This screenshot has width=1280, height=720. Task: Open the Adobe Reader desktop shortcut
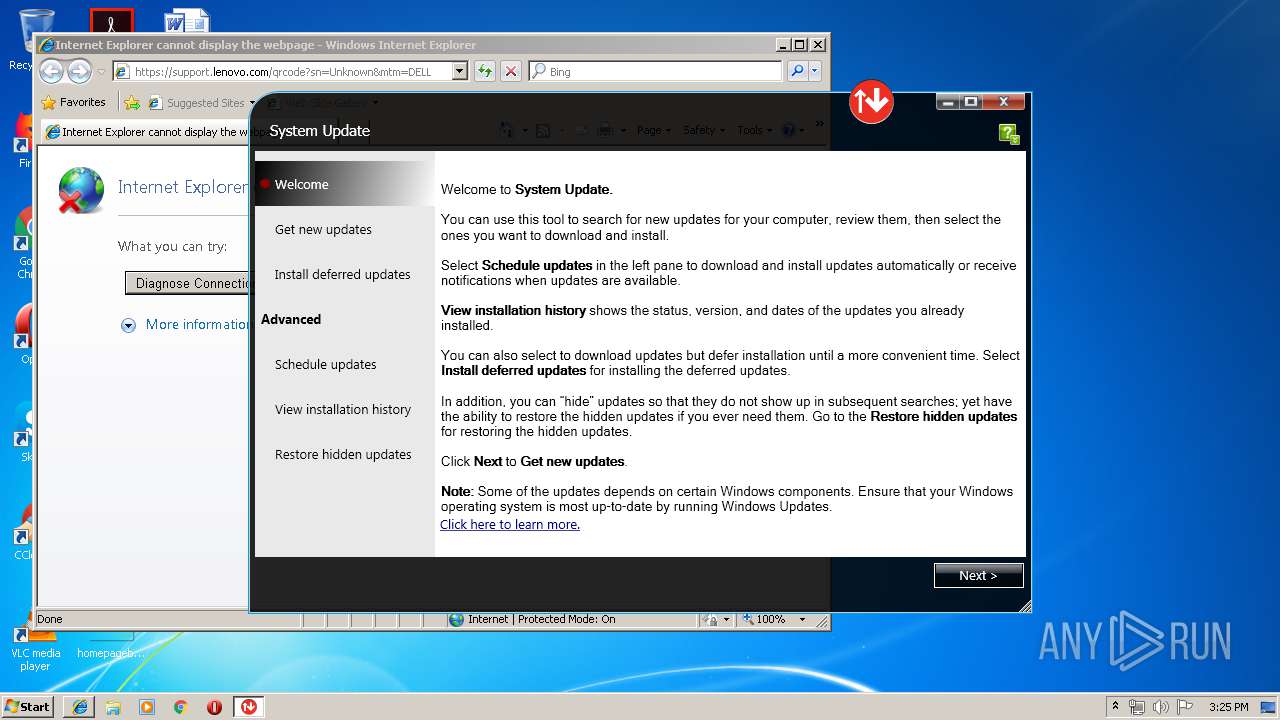(x=111, y=22)
